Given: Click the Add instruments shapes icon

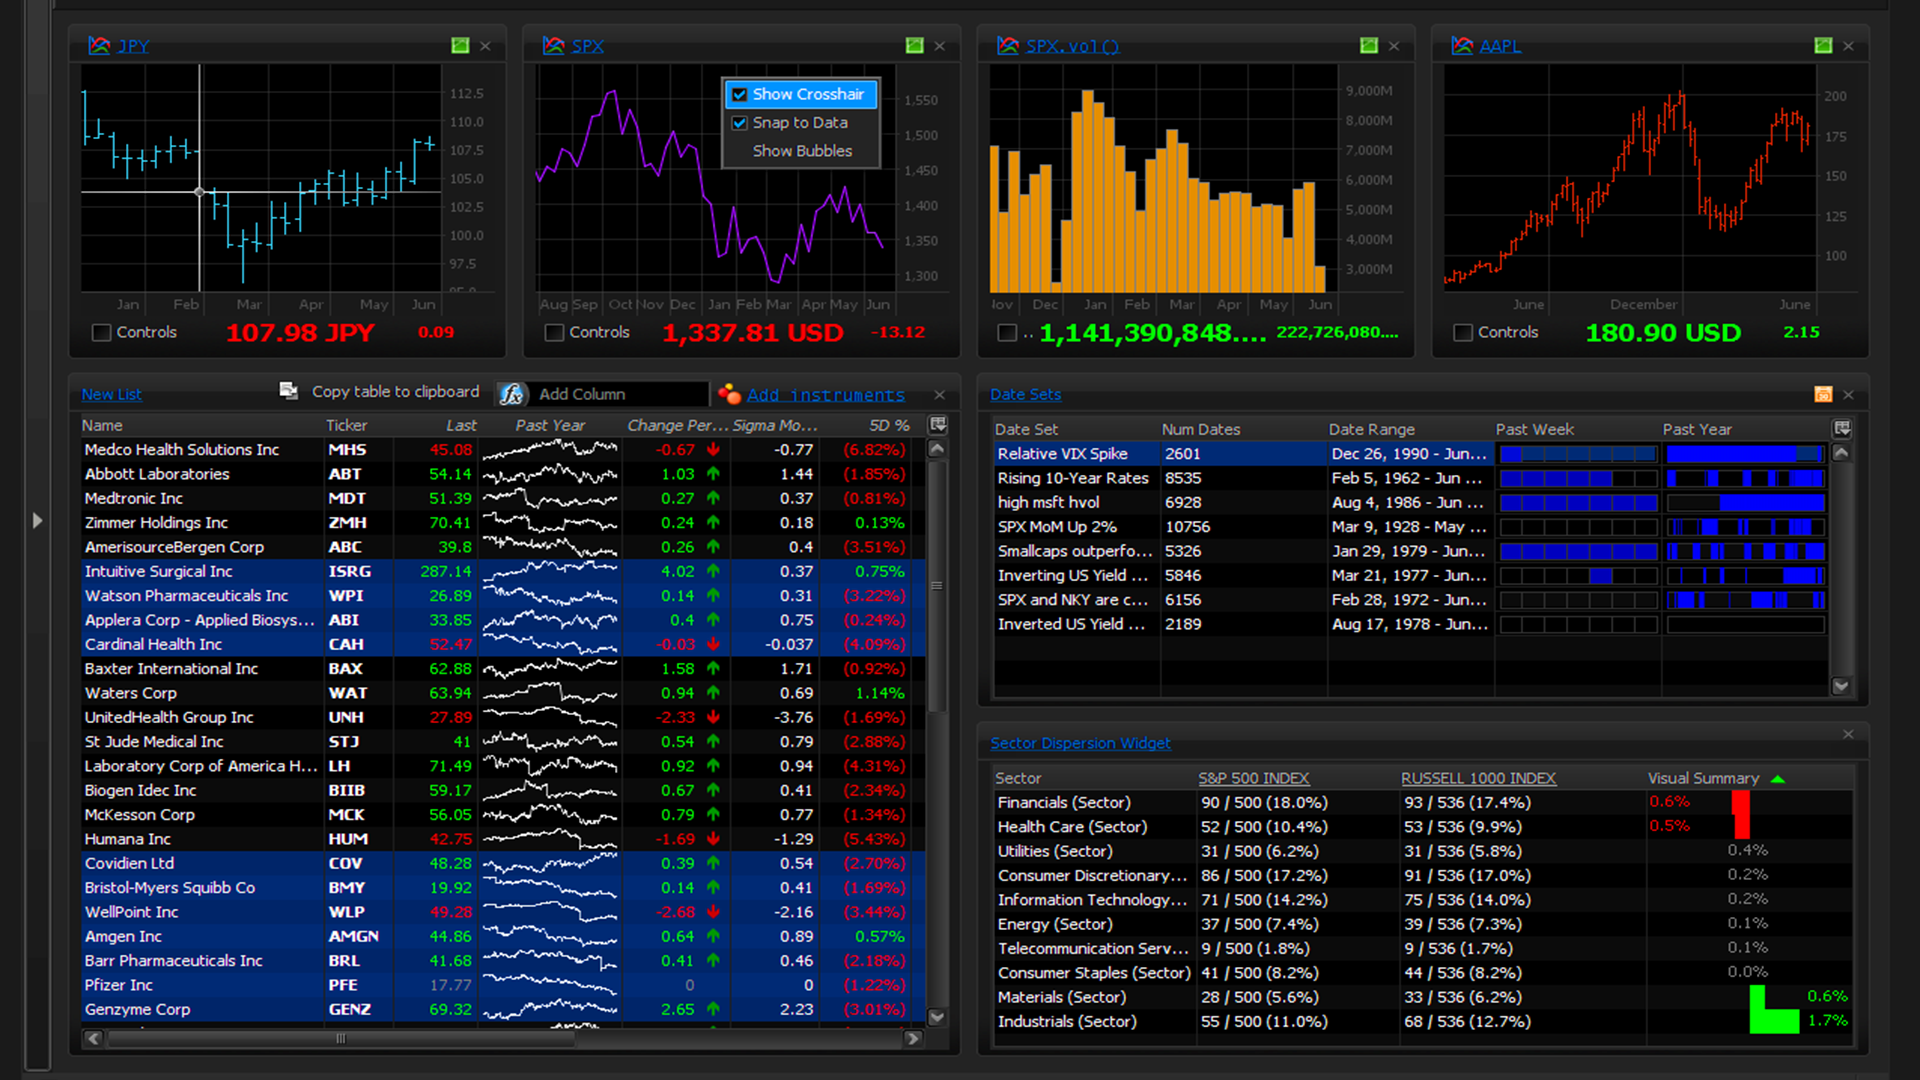Looking at the screenshot, I should point(729,394).
